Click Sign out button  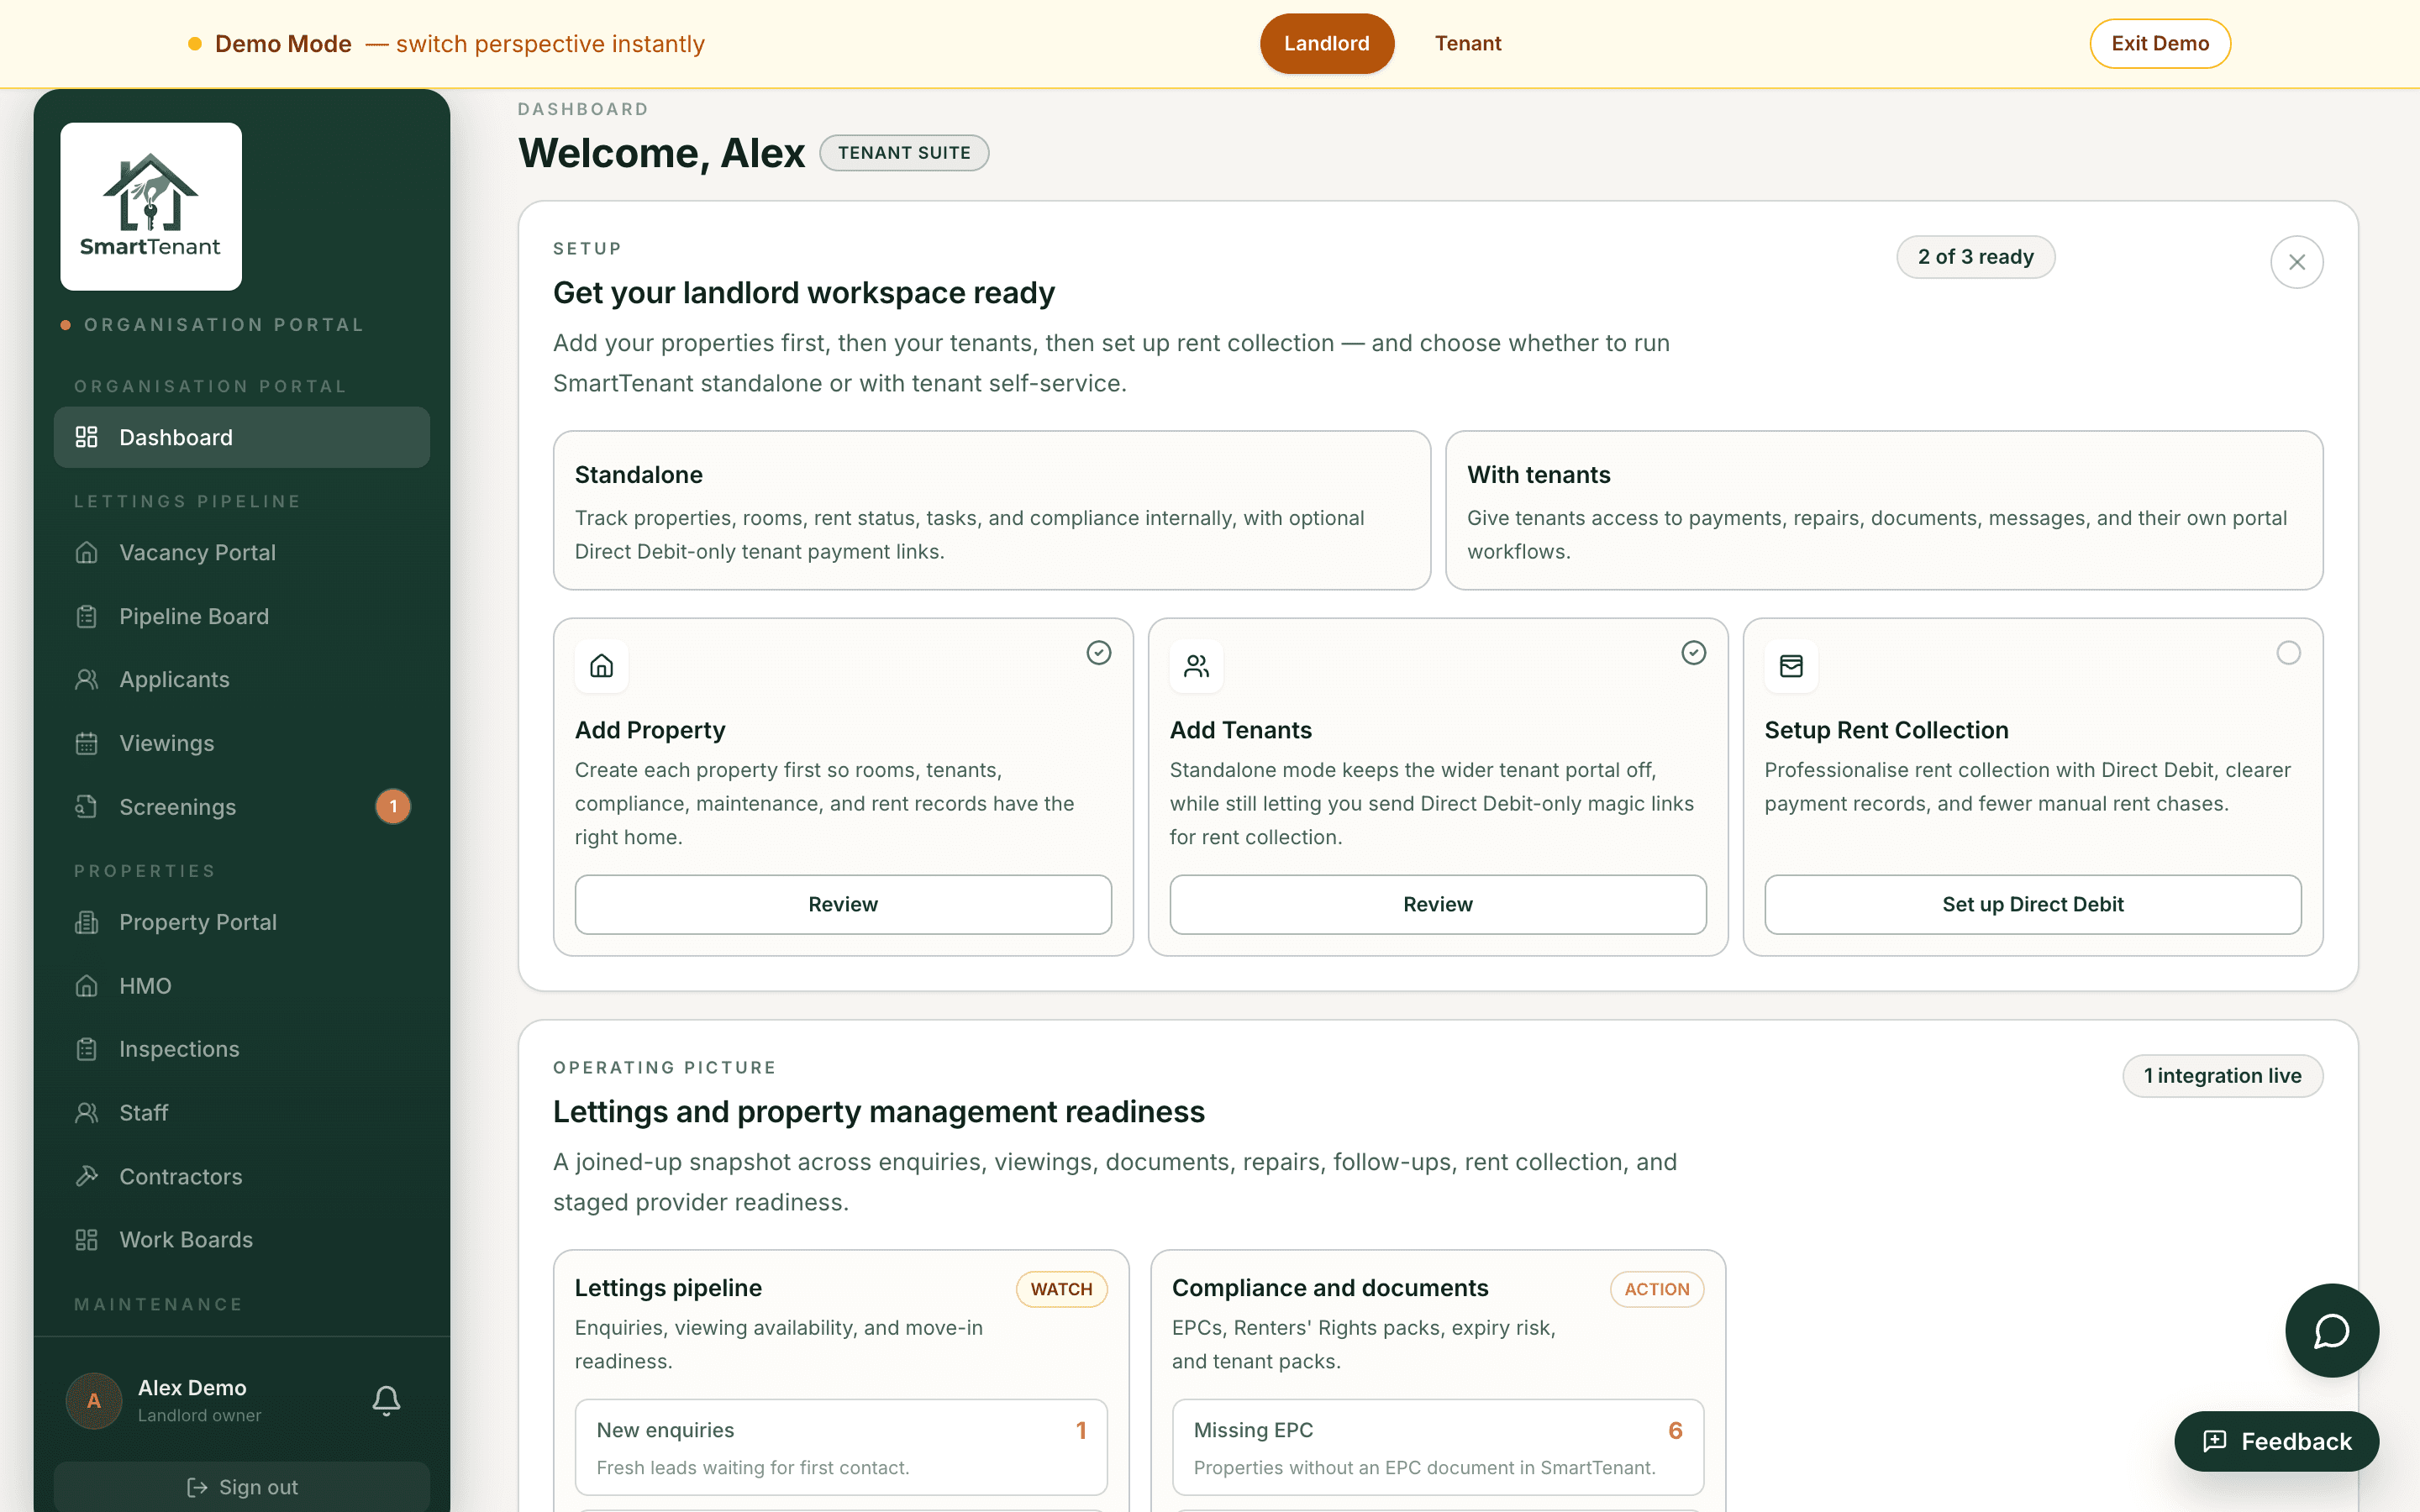242,1486
